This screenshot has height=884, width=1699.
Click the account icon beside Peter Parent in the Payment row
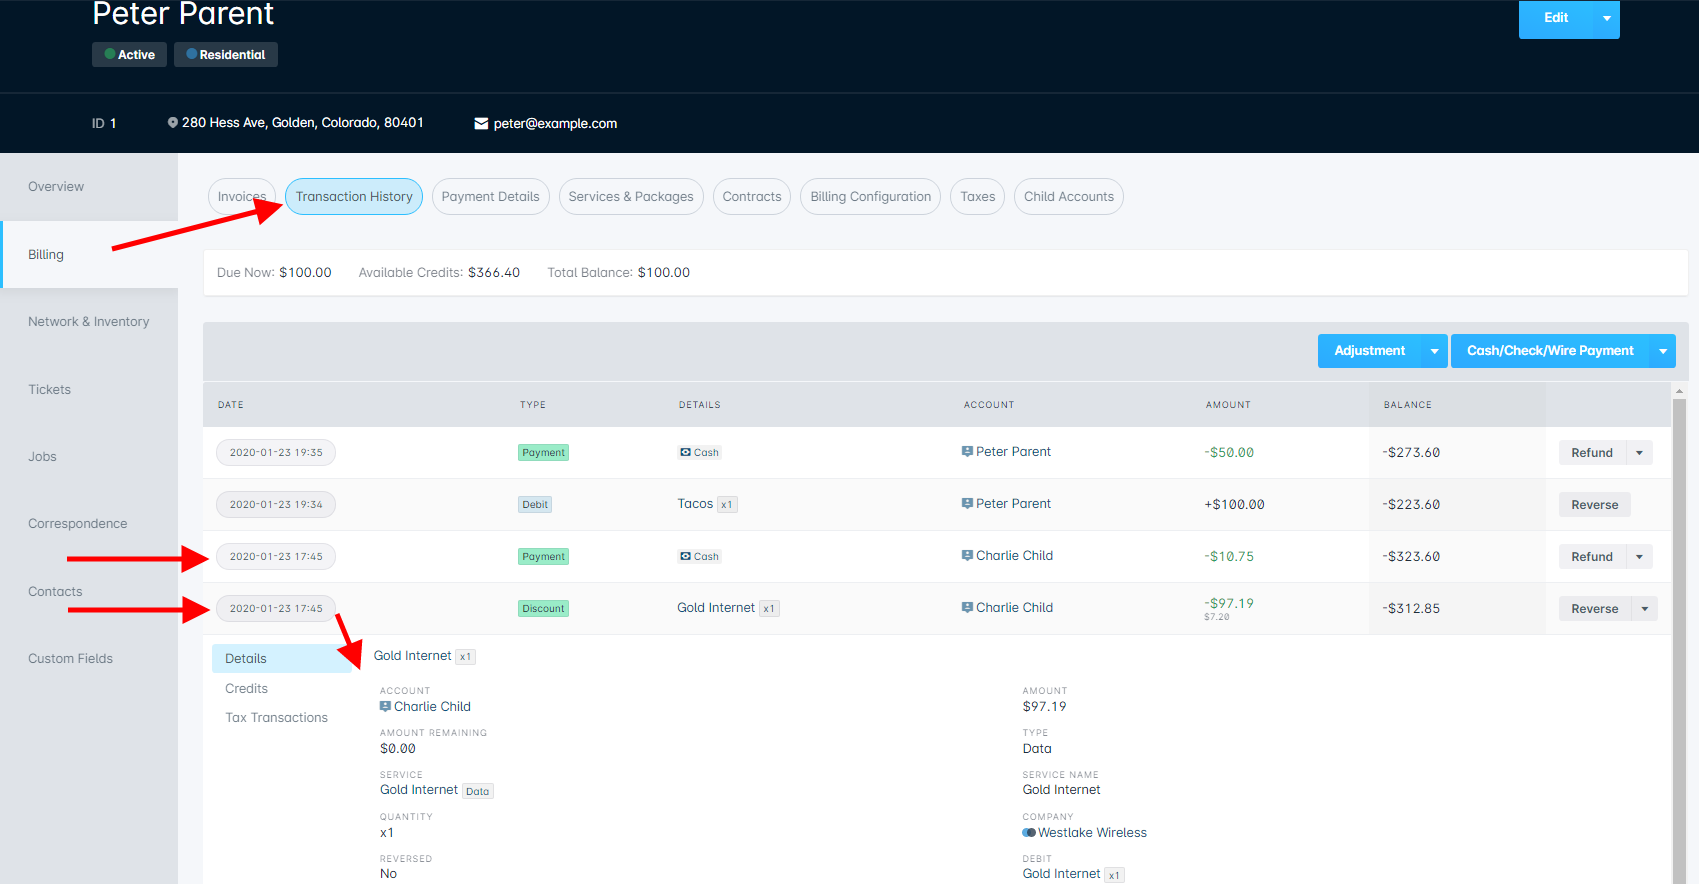coord(967,451)
